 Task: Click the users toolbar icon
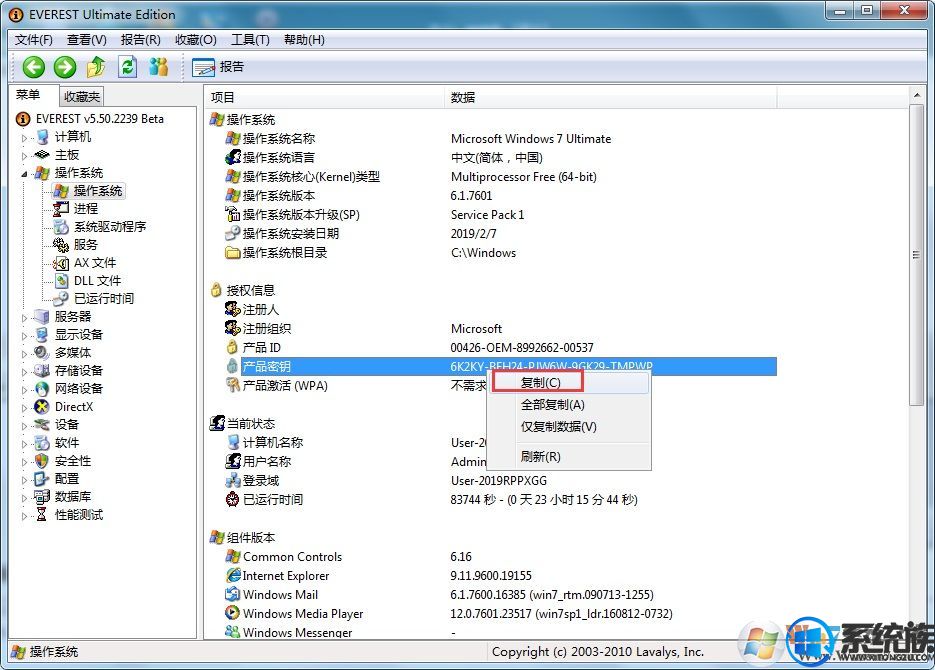159,67
